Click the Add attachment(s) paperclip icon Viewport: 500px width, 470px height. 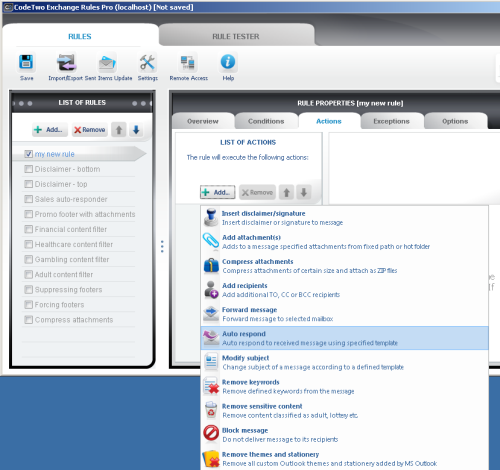tap(211, 242)
